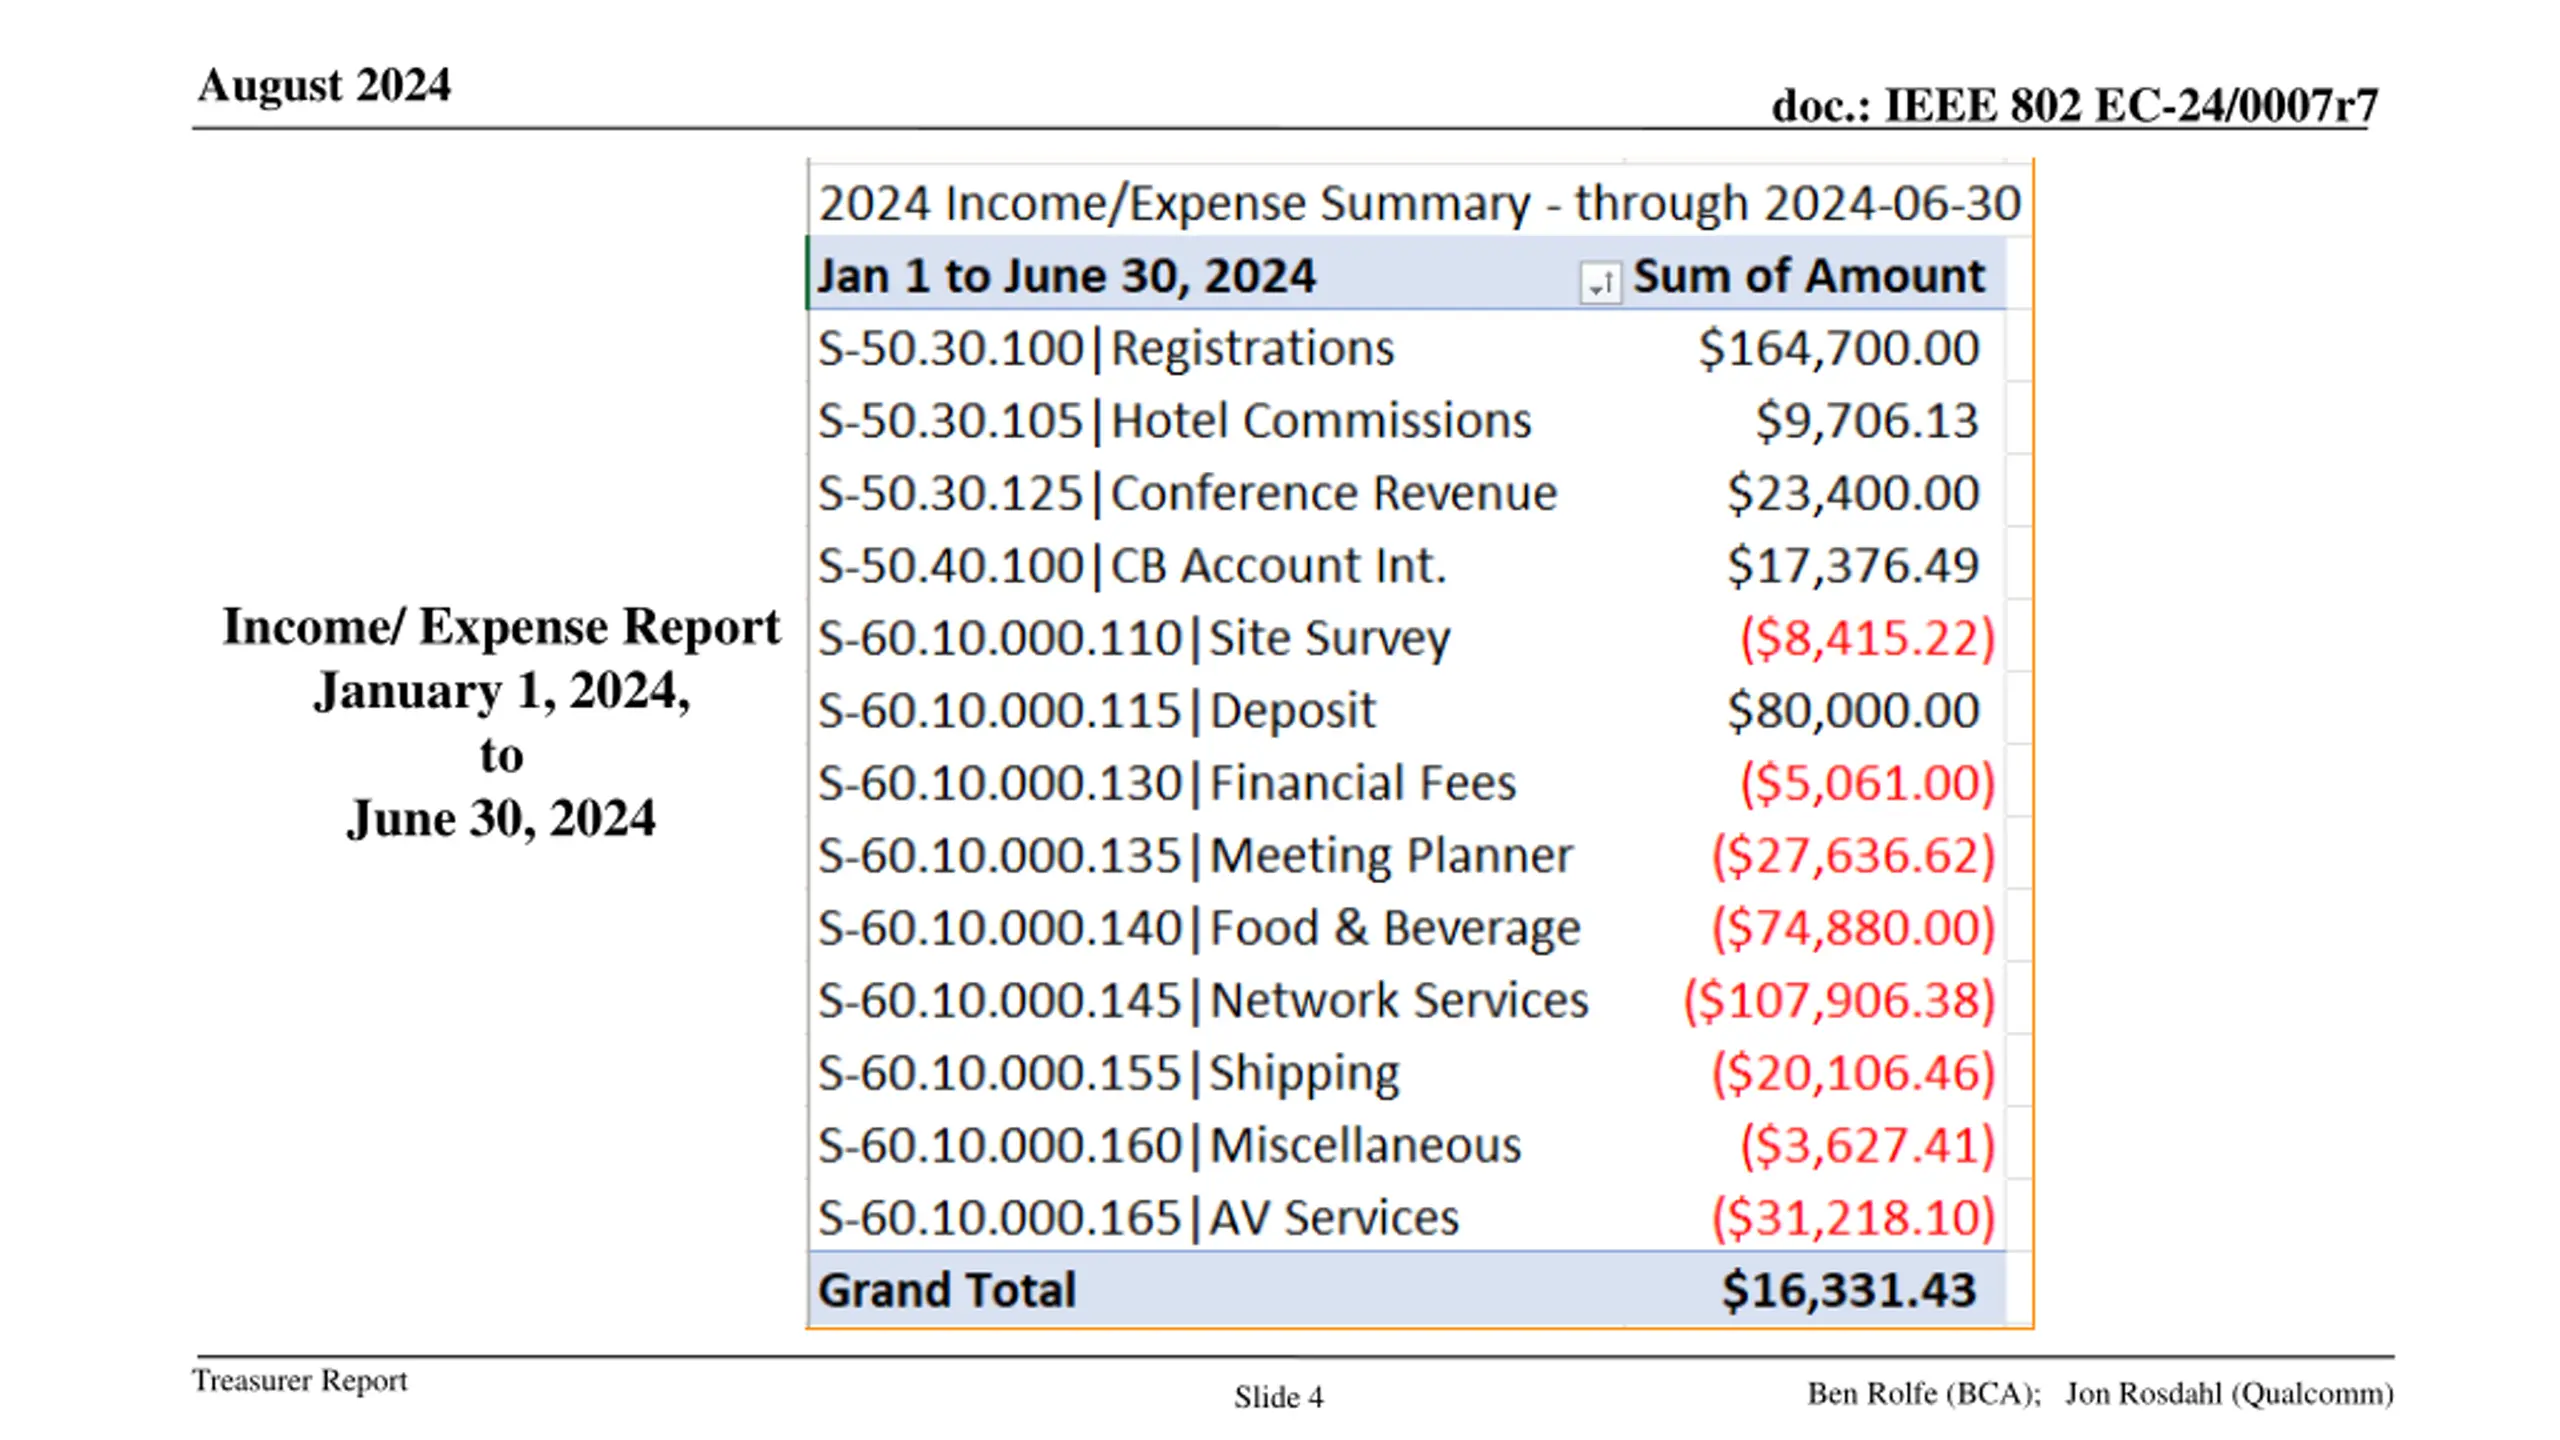Click the $80,000.00 Deposit amount

coord(1853,711)
